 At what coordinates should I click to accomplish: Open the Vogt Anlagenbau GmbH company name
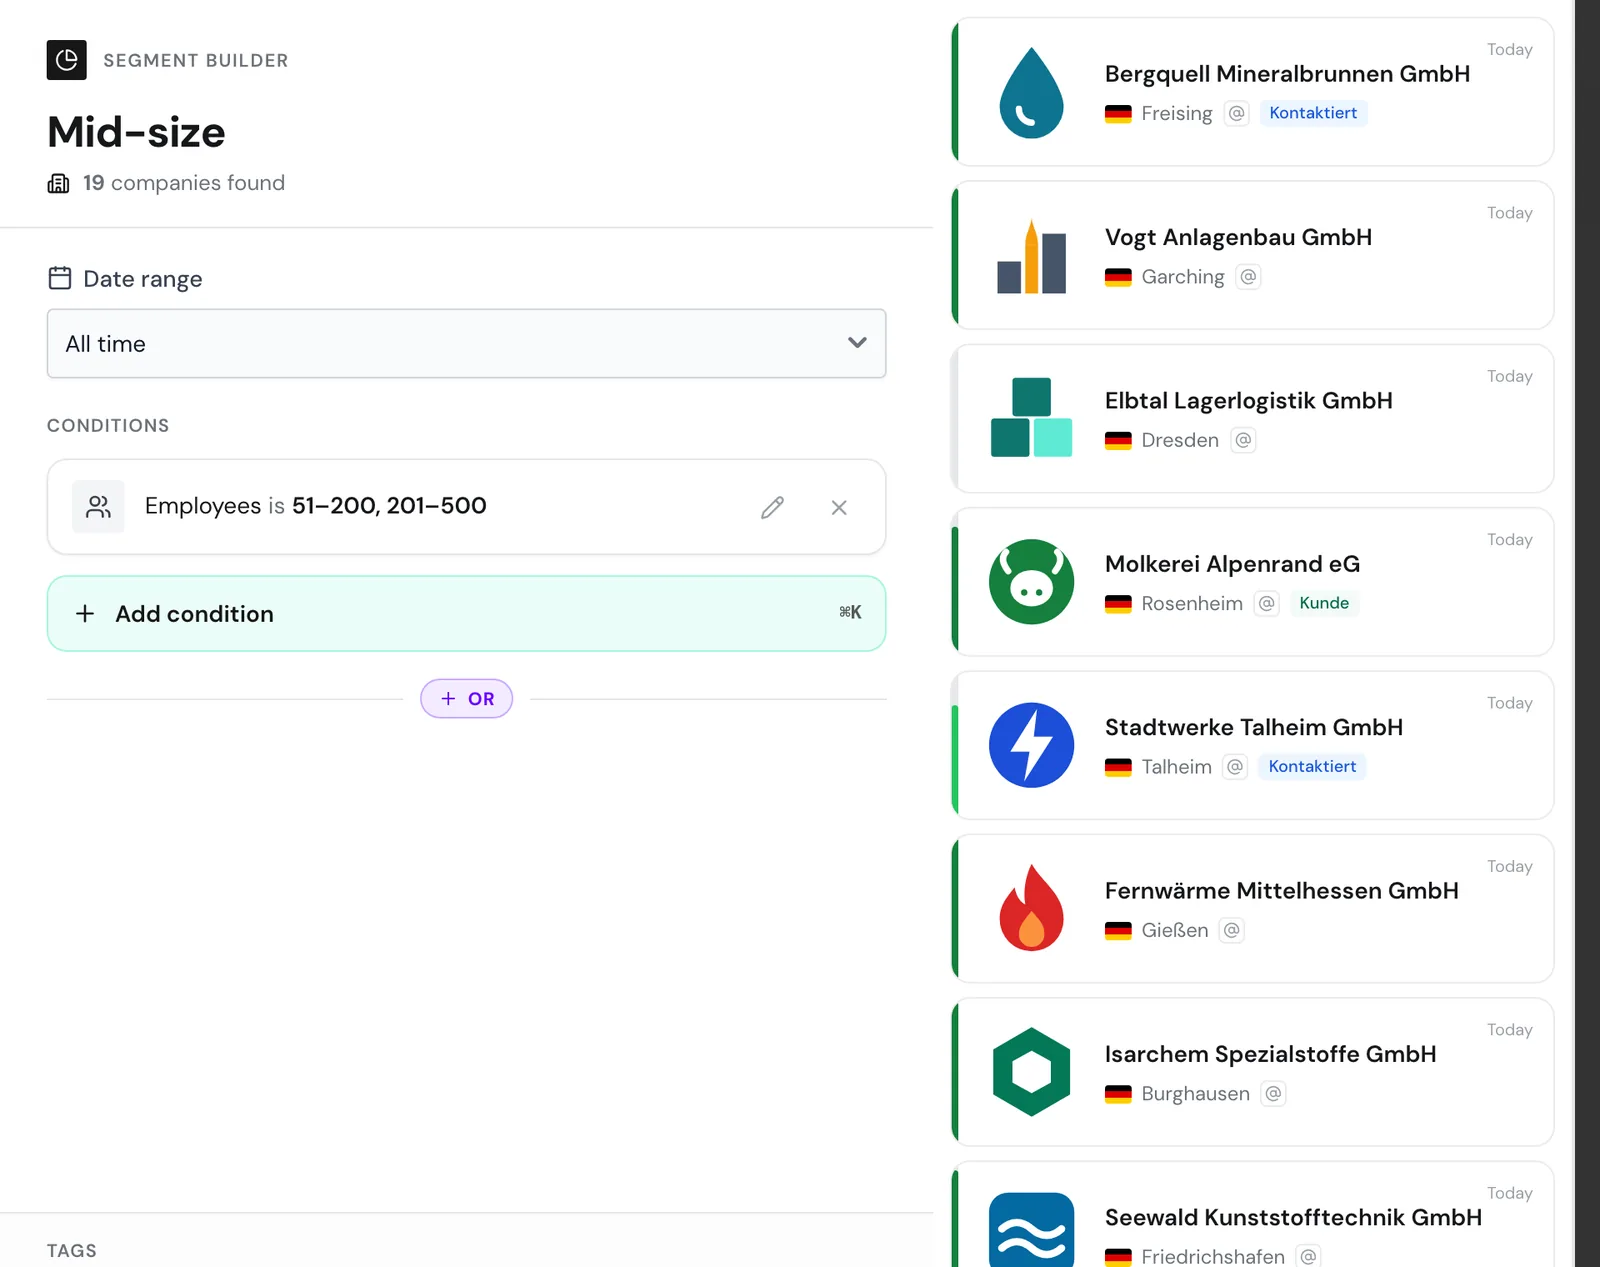point(1238,237)
